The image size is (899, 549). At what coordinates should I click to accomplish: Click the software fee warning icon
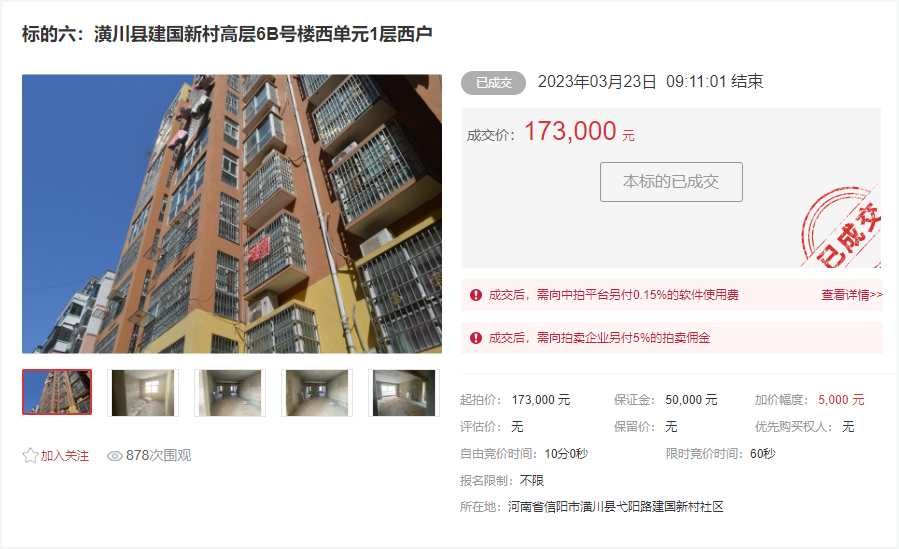[x=476, y=295]
